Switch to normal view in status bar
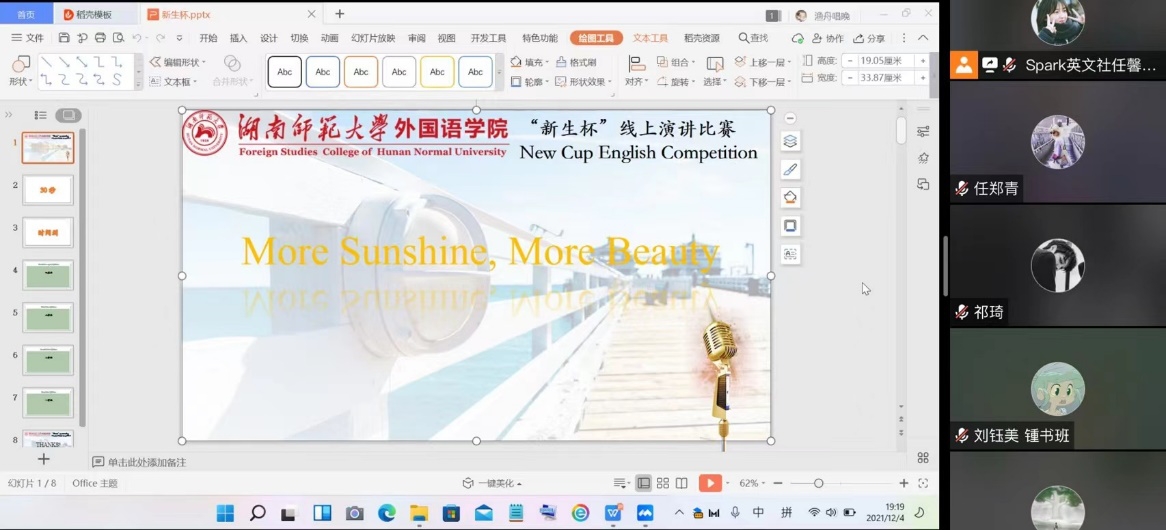 click(644, 483)
